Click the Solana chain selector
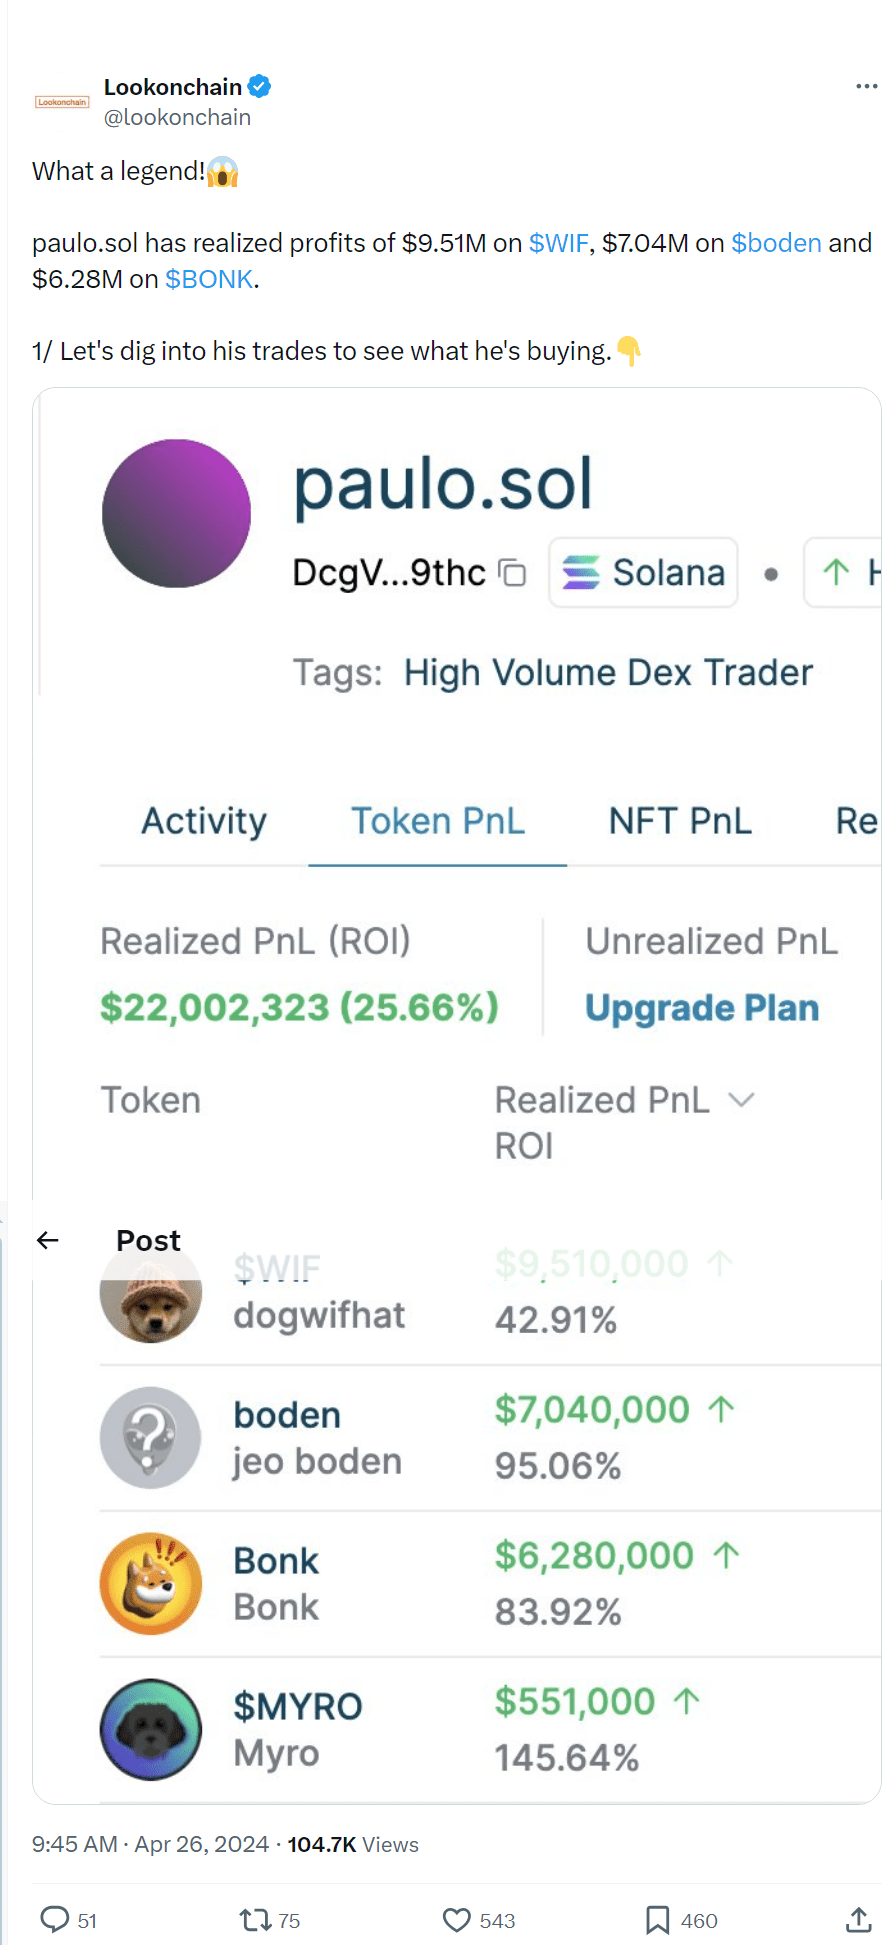This screenshot has height=1945, width=890. click(644, 573)
